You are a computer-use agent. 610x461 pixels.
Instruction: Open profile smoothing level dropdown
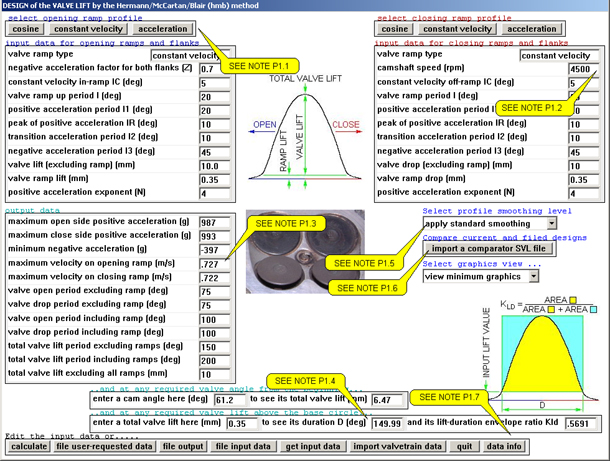(551, 224)
